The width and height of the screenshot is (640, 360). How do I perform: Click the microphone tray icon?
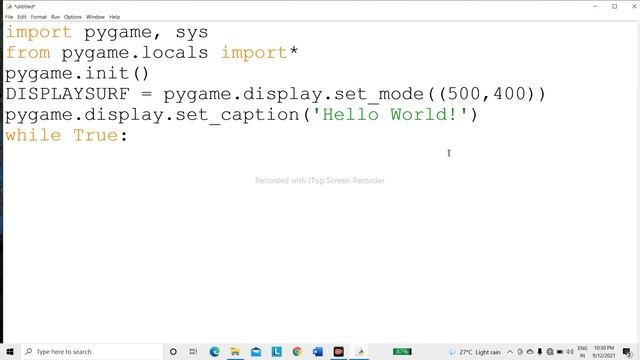(x=540, y=352)
